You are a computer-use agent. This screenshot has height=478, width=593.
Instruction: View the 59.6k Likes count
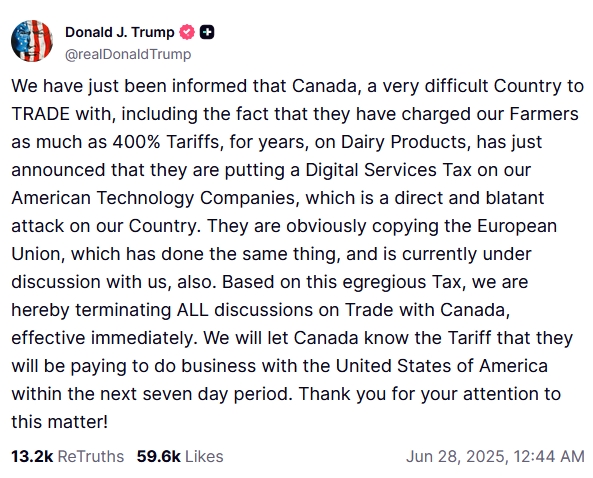point(159,456)
